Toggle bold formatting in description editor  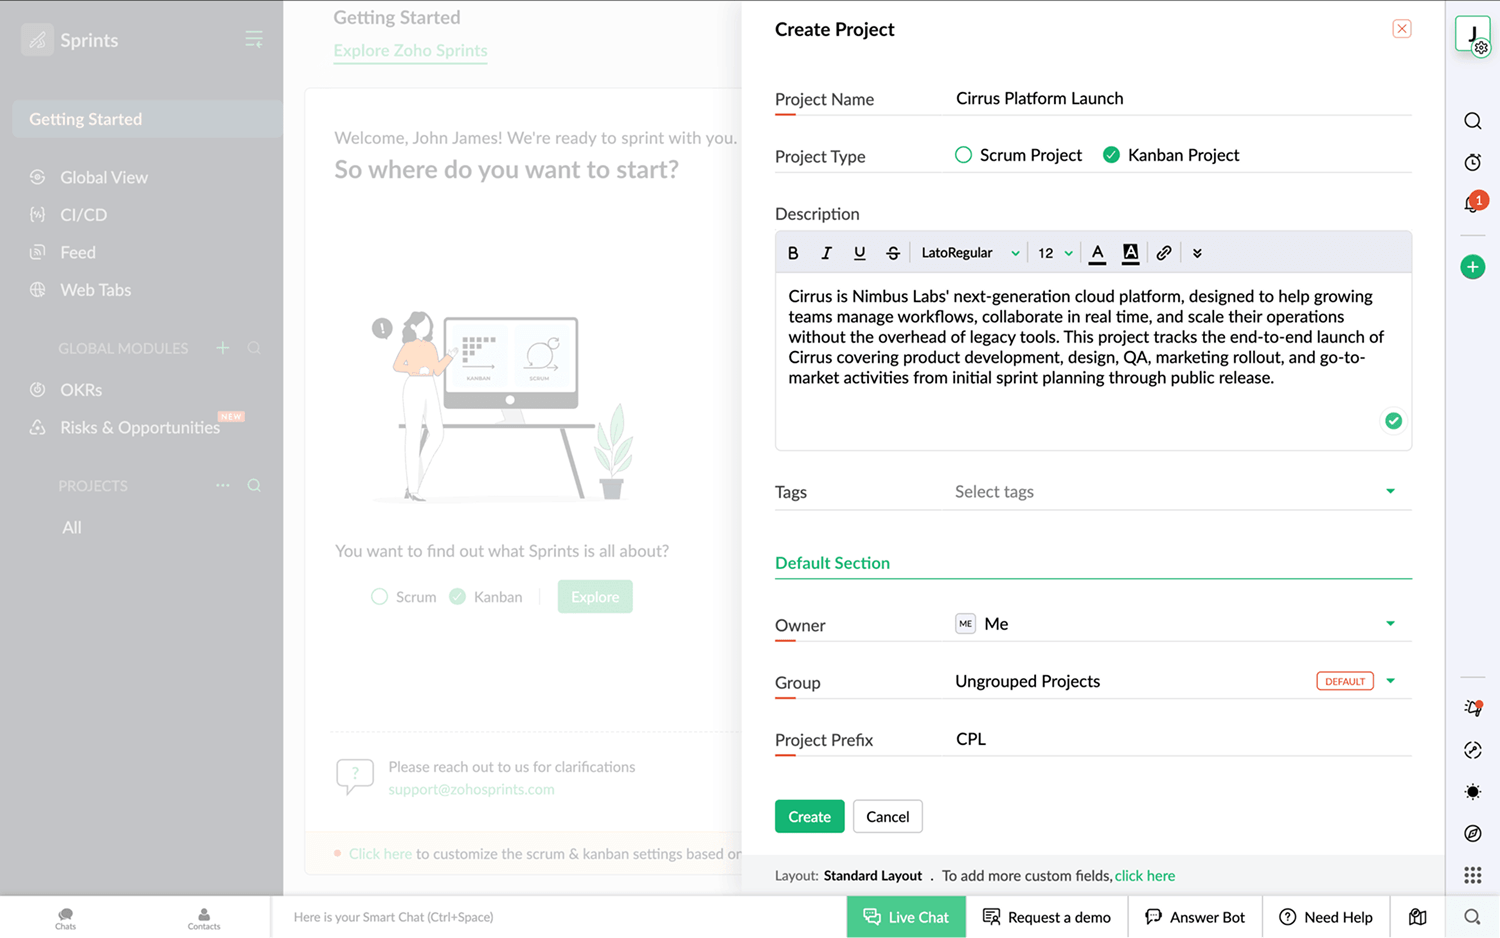[793, 253]
